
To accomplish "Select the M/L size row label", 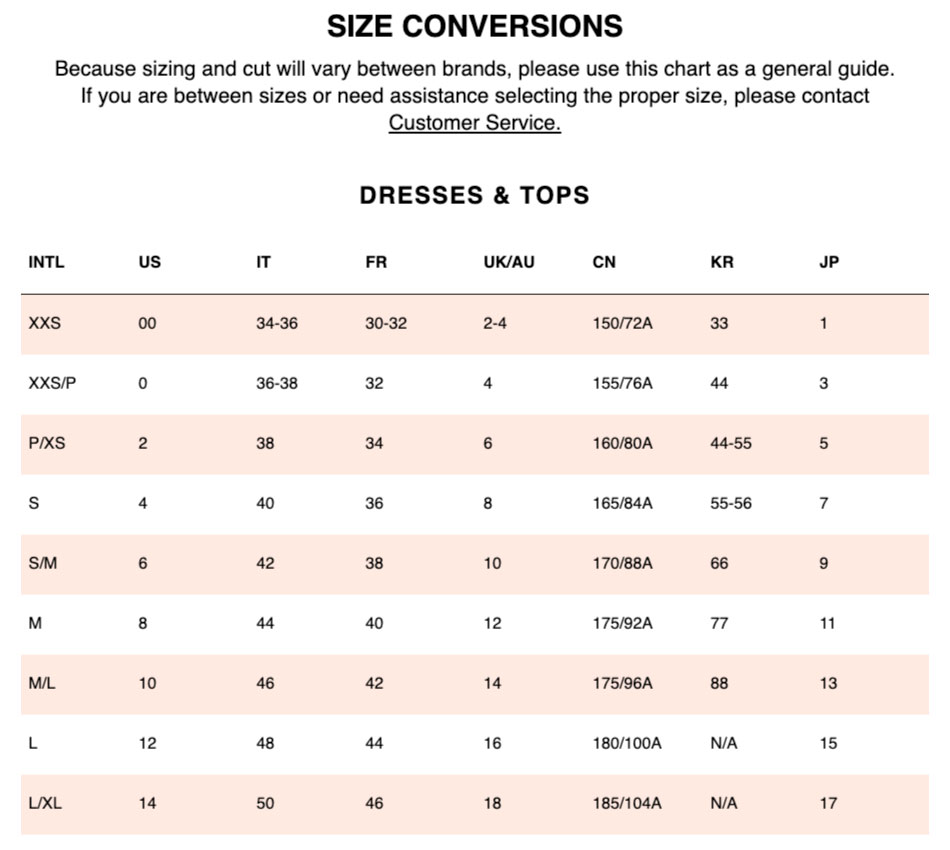I will click(x=42, y=683).
